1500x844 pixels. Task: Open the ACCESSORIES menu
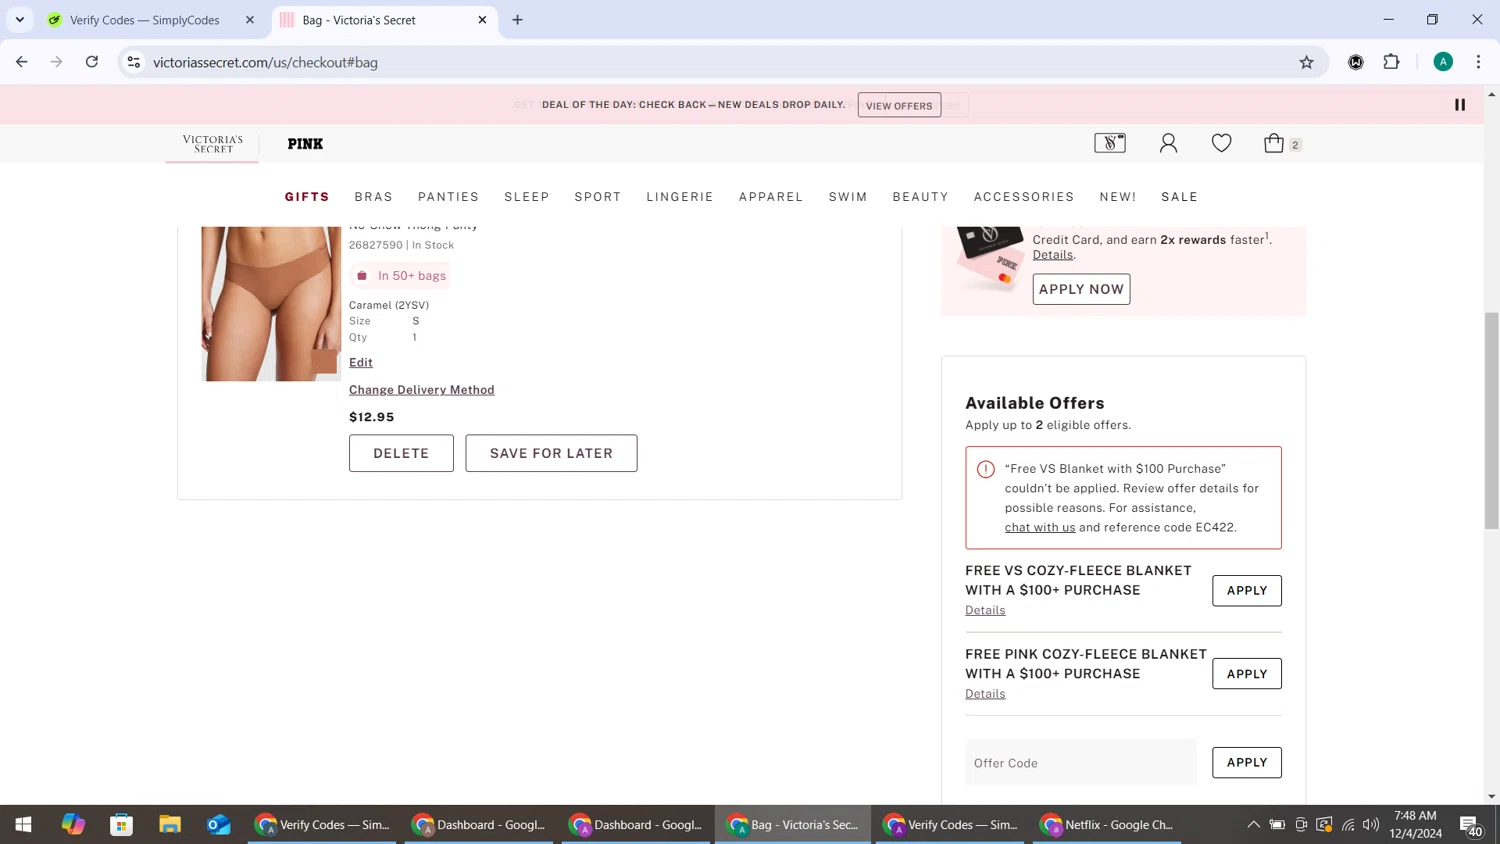pyautogui.click(x=1024, y=197)
